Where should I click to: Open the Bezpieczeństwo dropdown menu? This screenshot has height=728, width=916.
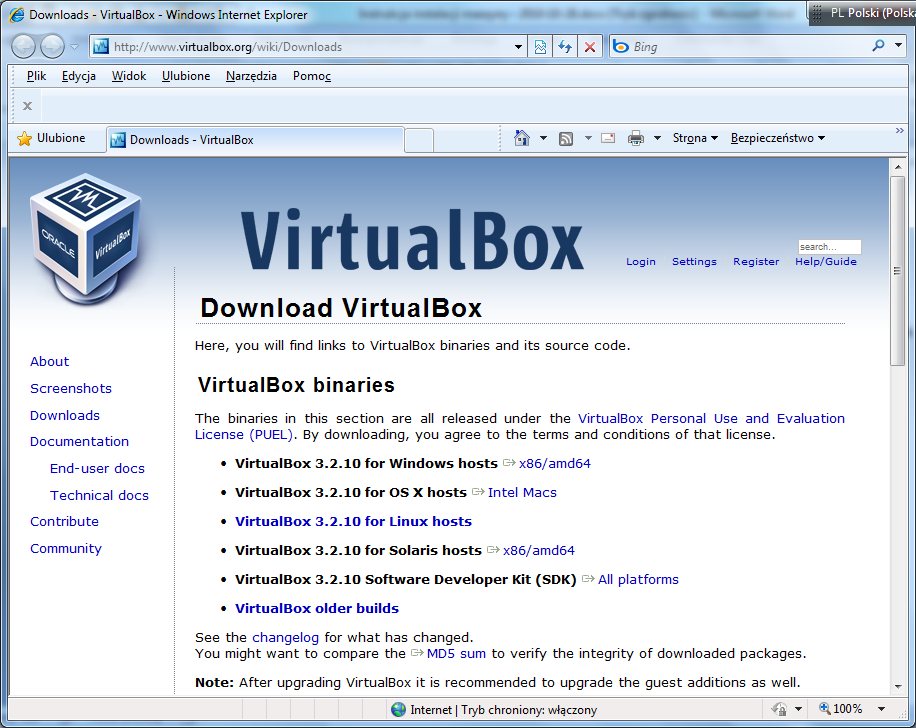[x=778, y=138]
